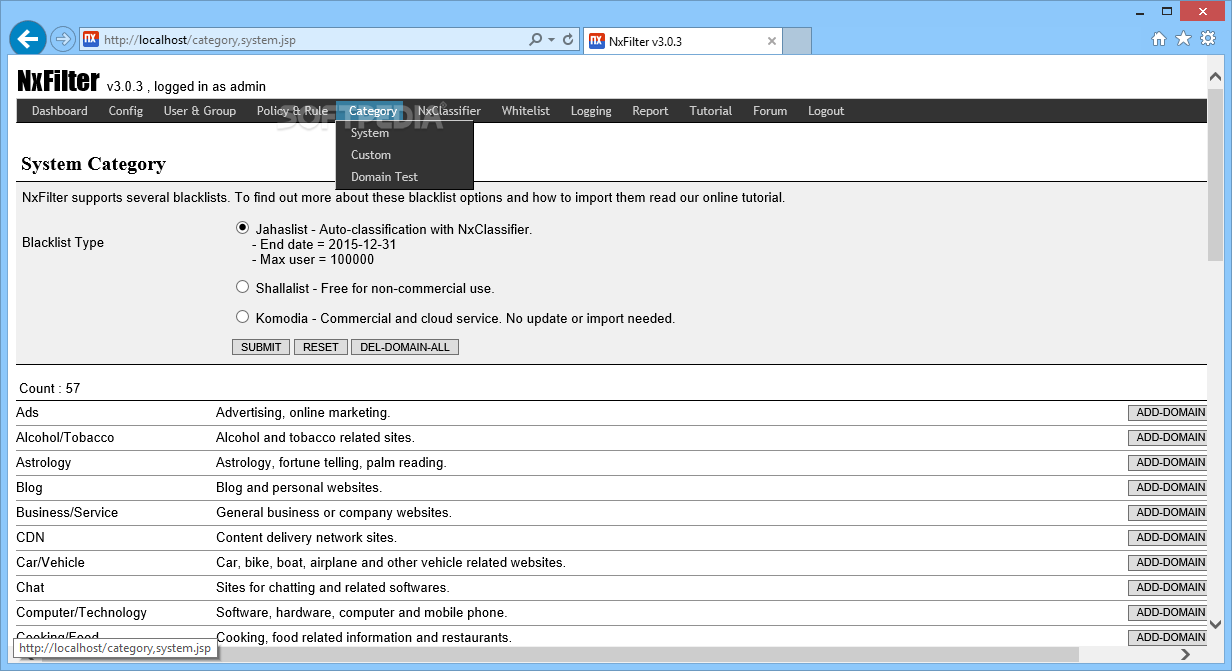
Task: Click the 'Astrology' category name
Action: (x=44, y=463)
